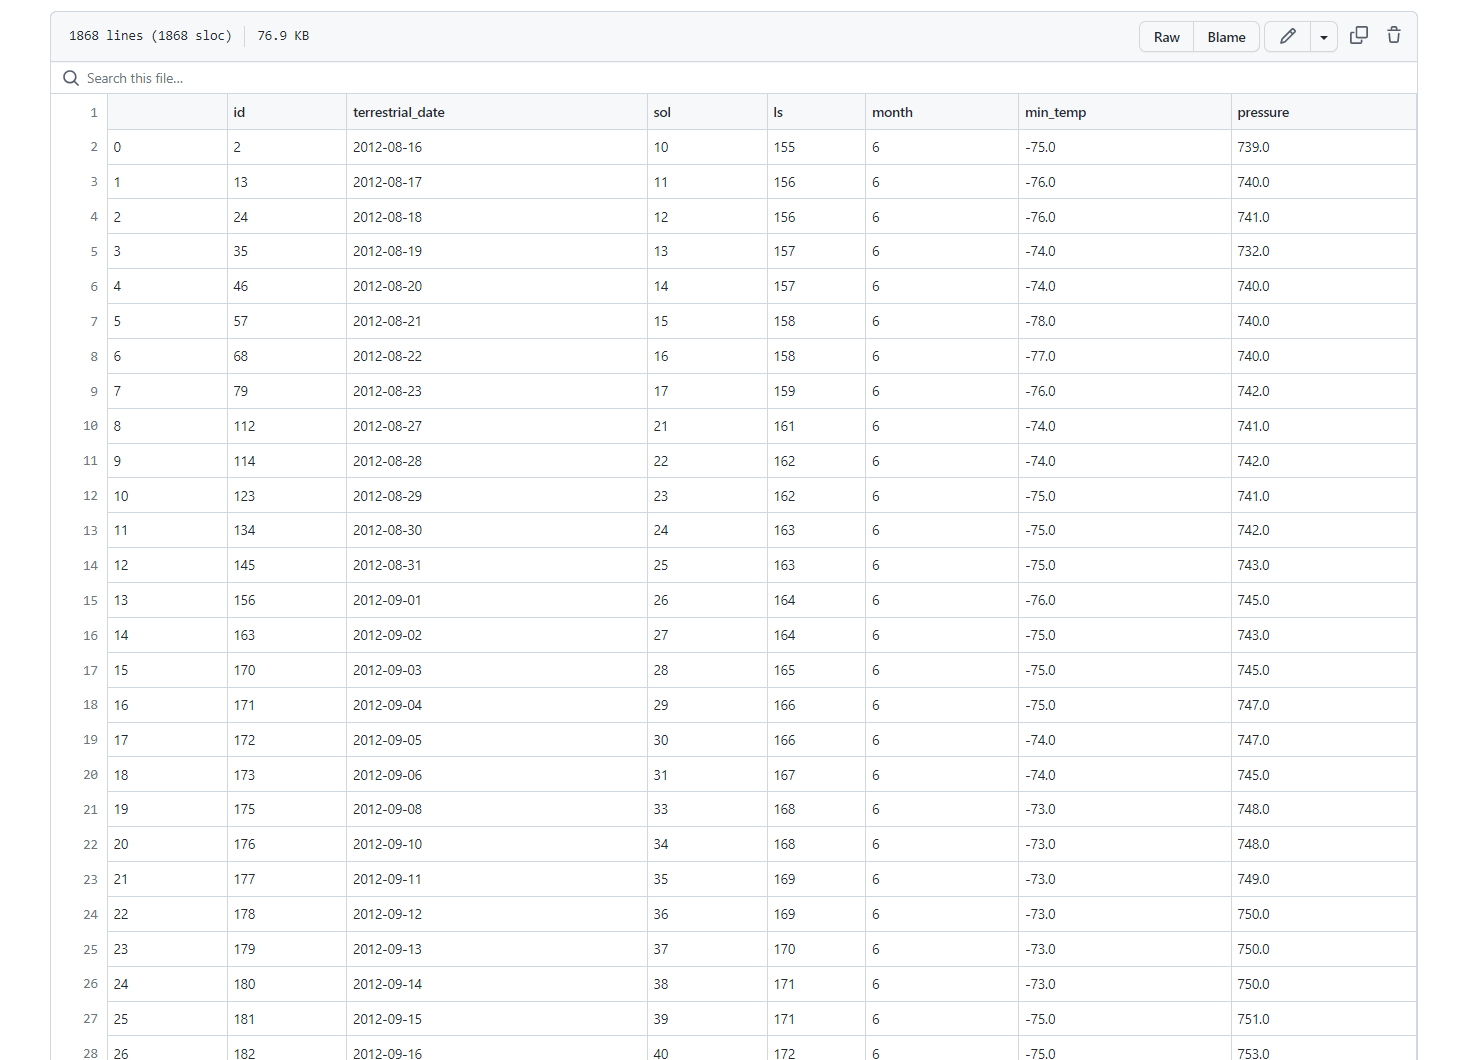Click line number 1 in the gutter
The width and height of the screenshot is (1474, 1060).
93,112
